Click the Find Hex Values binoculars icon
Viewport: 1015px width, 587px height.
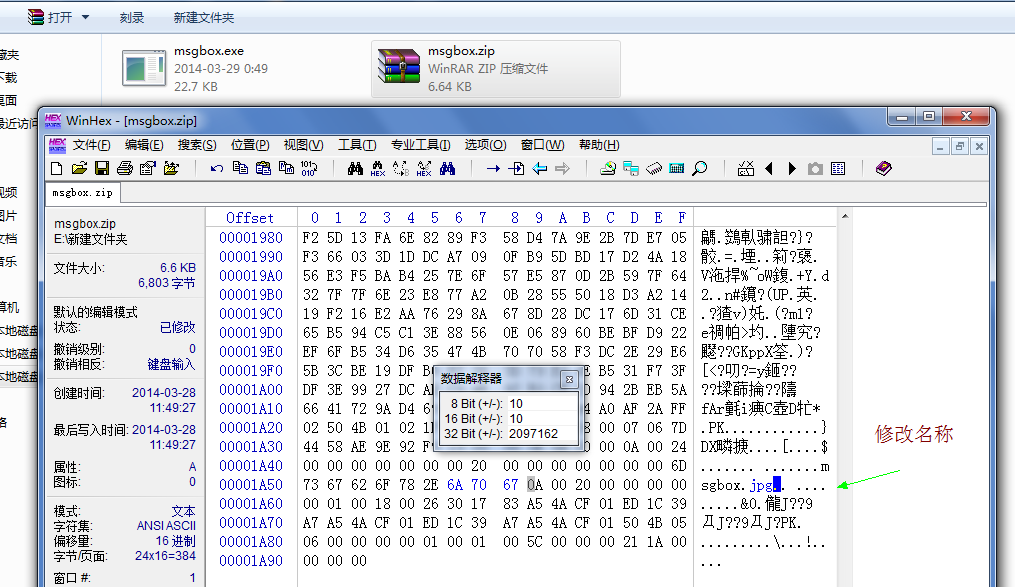378,169
